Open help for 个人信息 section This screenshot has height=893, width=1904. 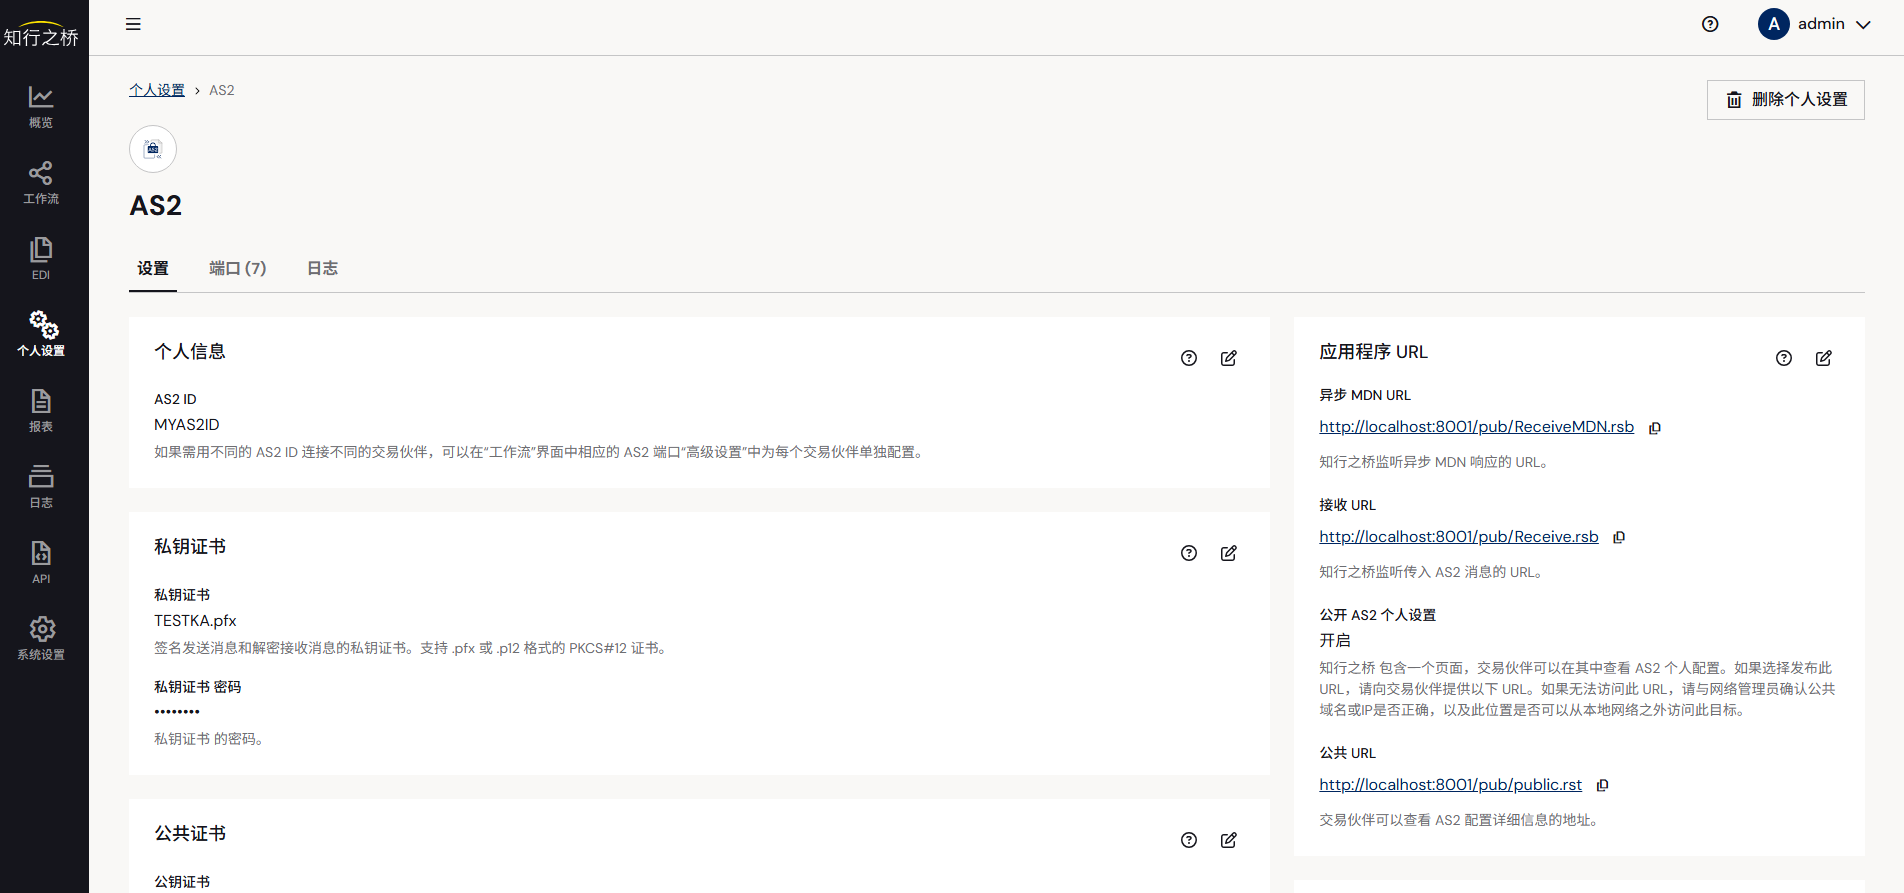(x=1189, y=358)
